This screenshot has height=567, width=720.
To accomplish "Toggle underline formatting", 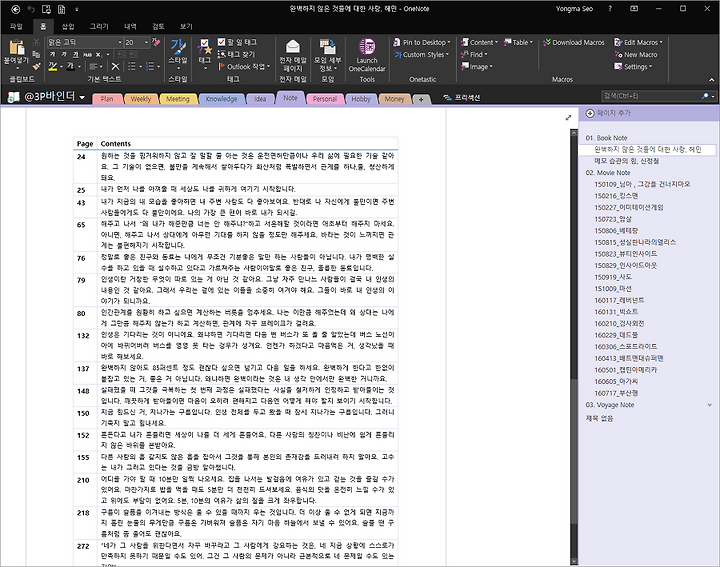I will tap(75, 54).
